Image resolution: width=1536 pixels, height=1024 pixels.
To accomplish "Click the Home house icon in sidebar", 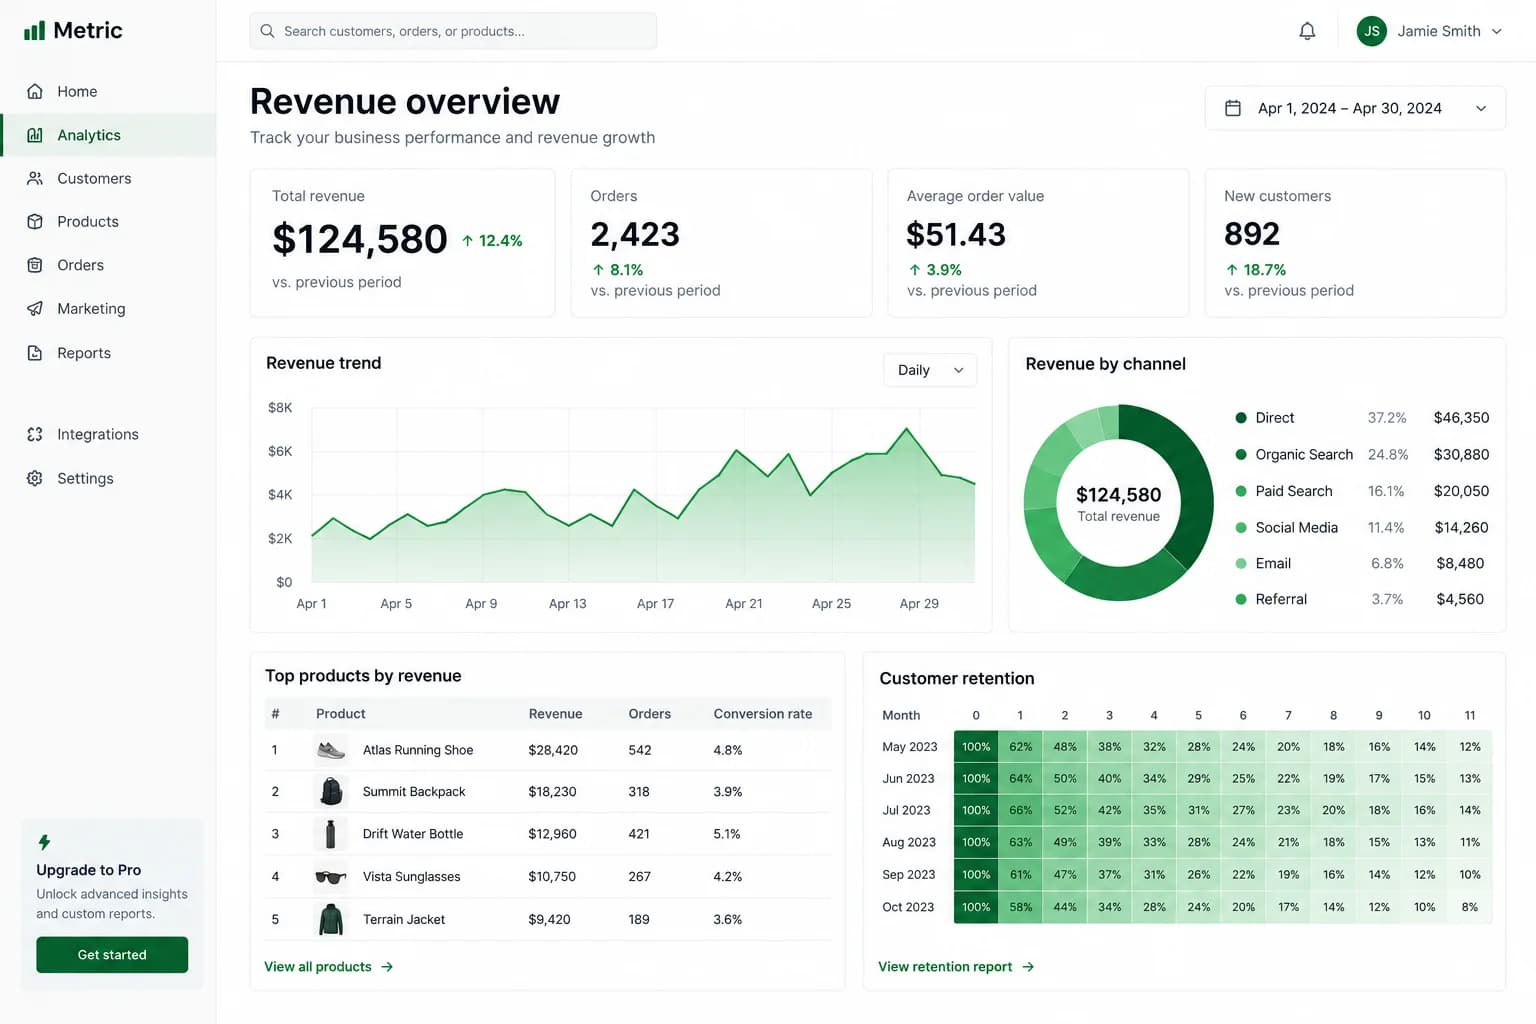I will point(35,91).
